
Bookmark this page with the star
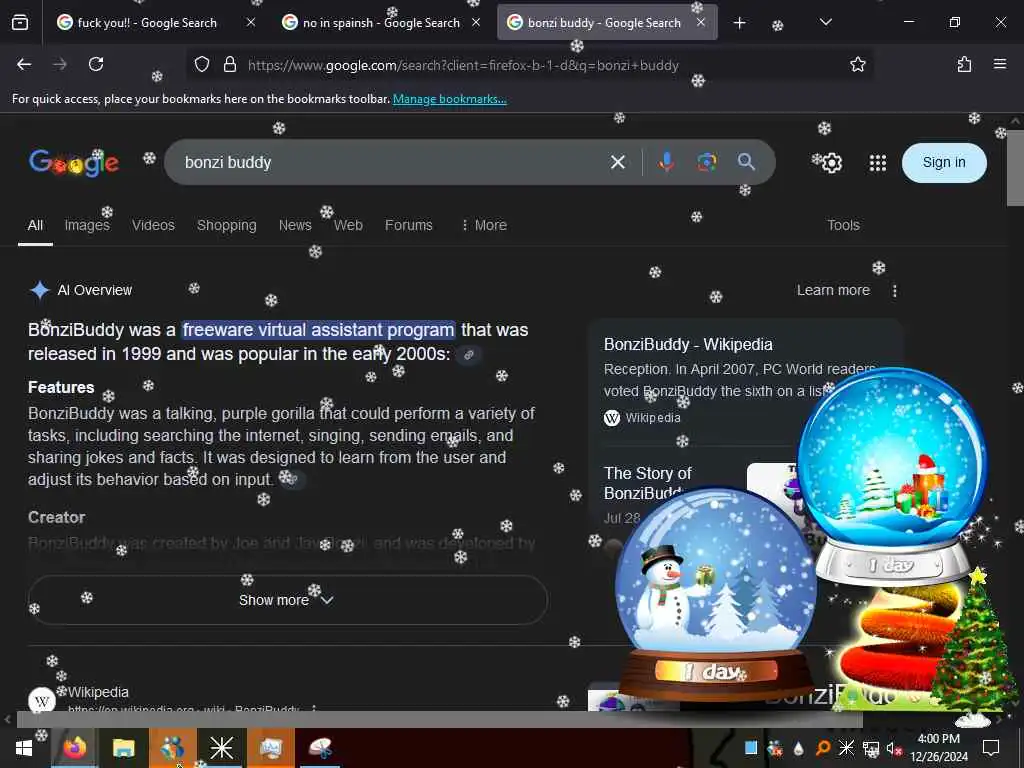pos(857,65)
